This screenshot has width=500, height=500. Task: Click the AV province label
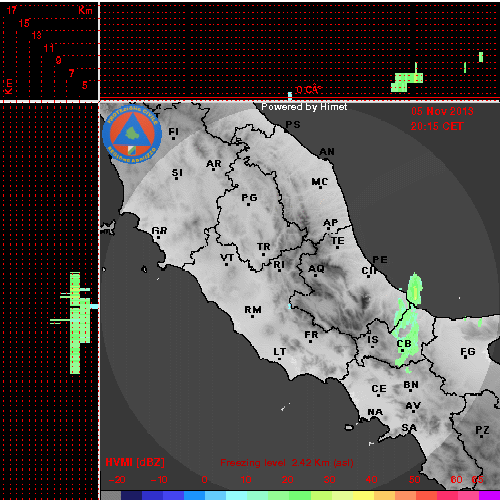413,406
